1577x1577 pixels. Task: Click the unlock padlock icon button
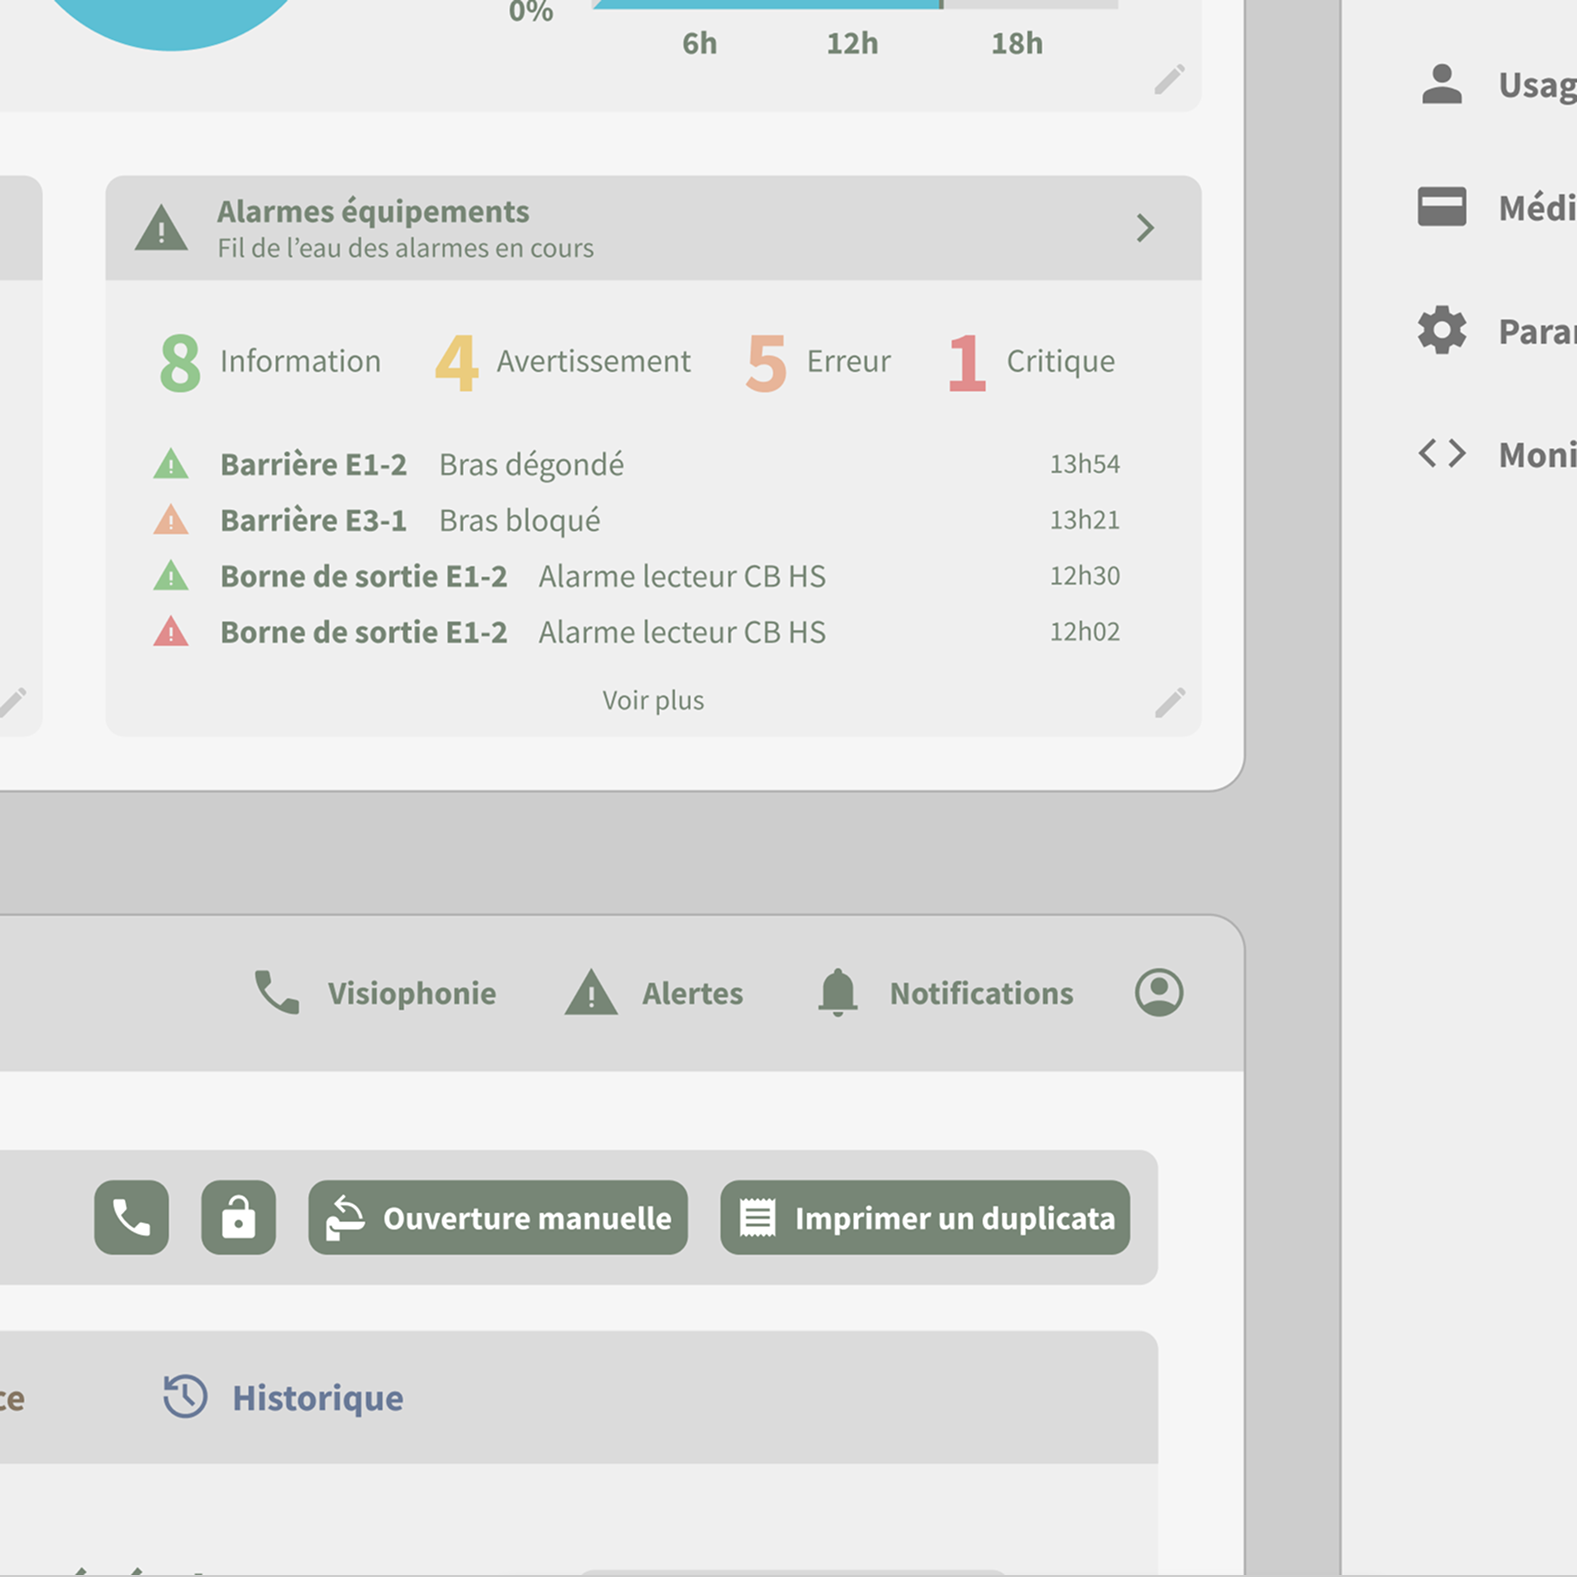(x=238, y=1217)
